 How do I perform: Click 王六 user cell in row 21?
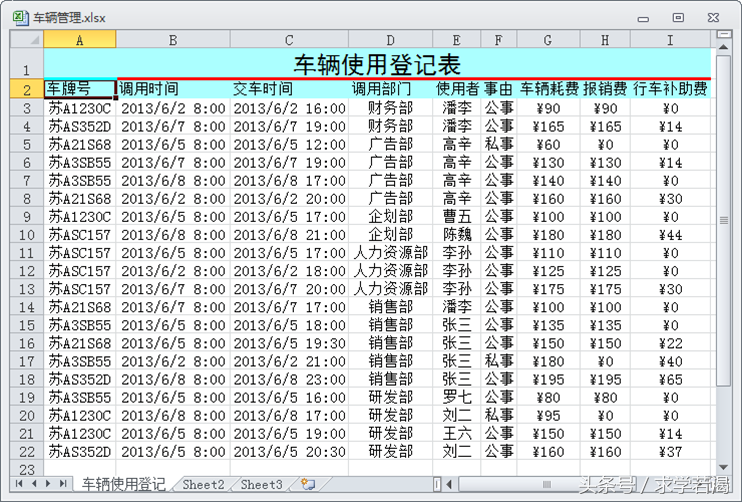tap(457, 433)
